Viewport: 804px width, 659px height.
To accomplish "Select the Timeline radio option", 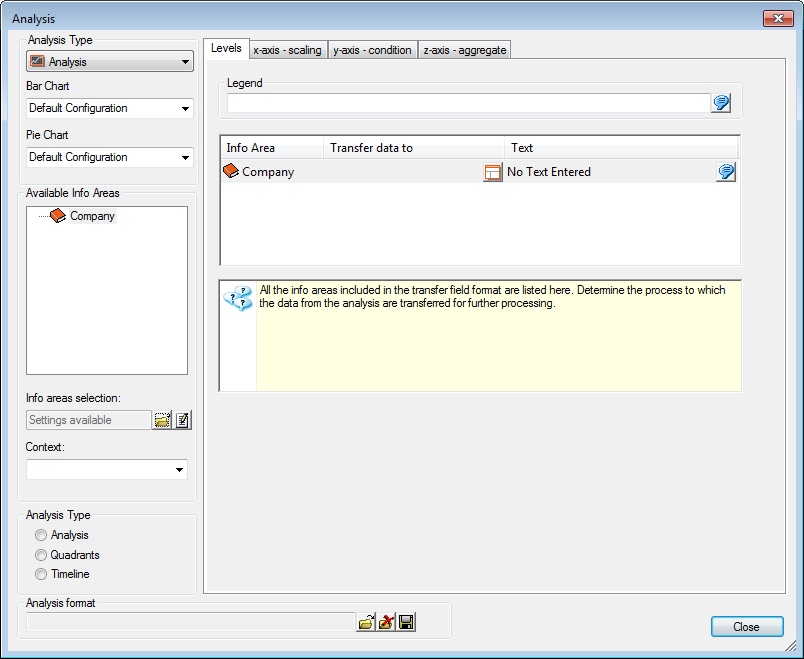I will pyautogui.click(x=41, y=574).
